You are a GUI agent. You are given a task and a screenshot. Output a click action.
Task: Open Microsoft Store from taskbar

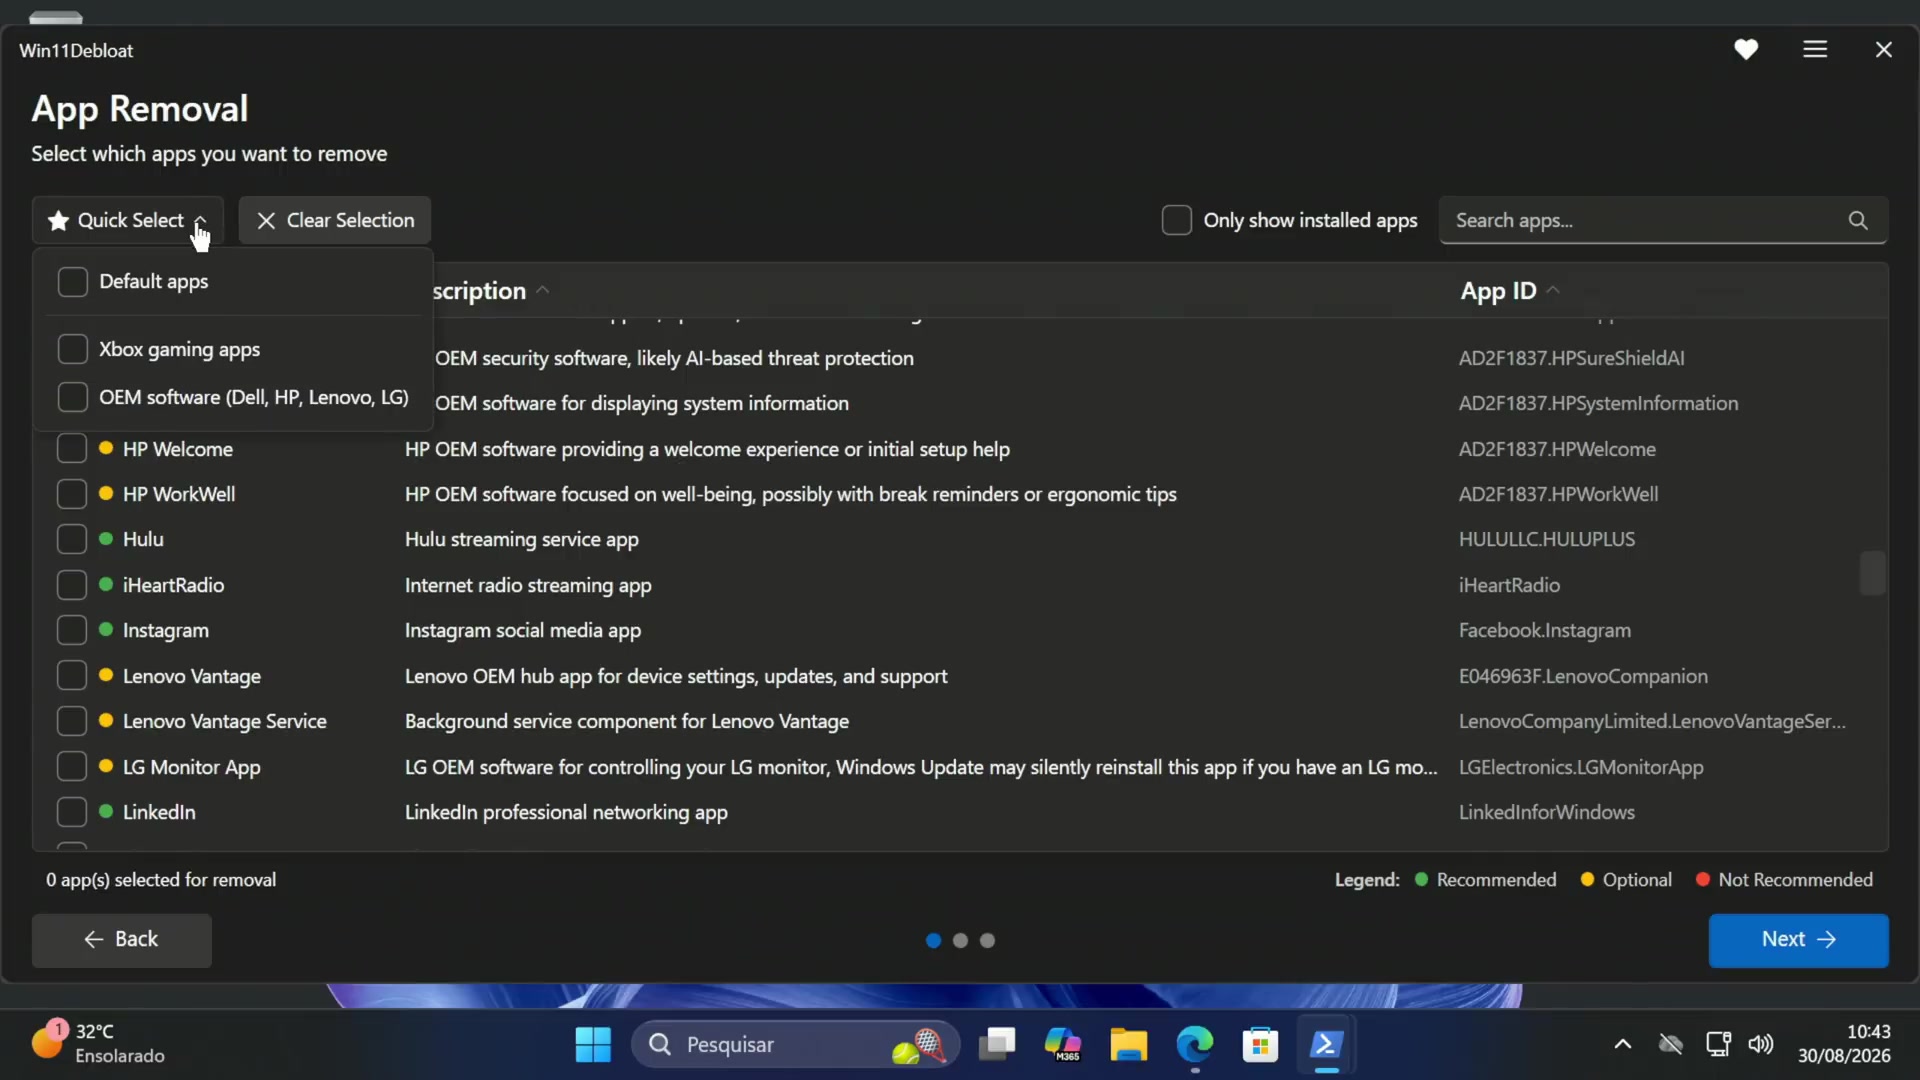[1260, 1045]
